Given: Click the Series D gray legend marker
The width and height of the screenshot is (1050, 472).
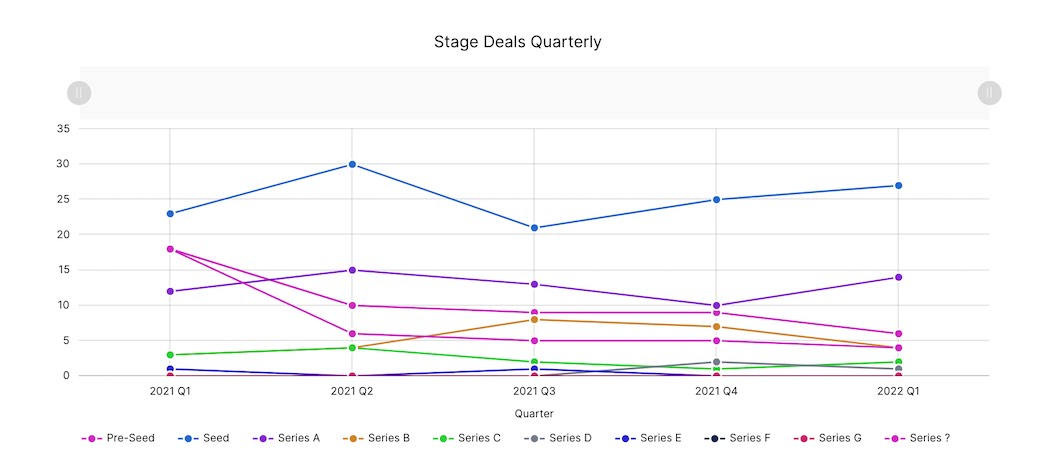Looking at the screenshot, I should (x=534, y=438).
